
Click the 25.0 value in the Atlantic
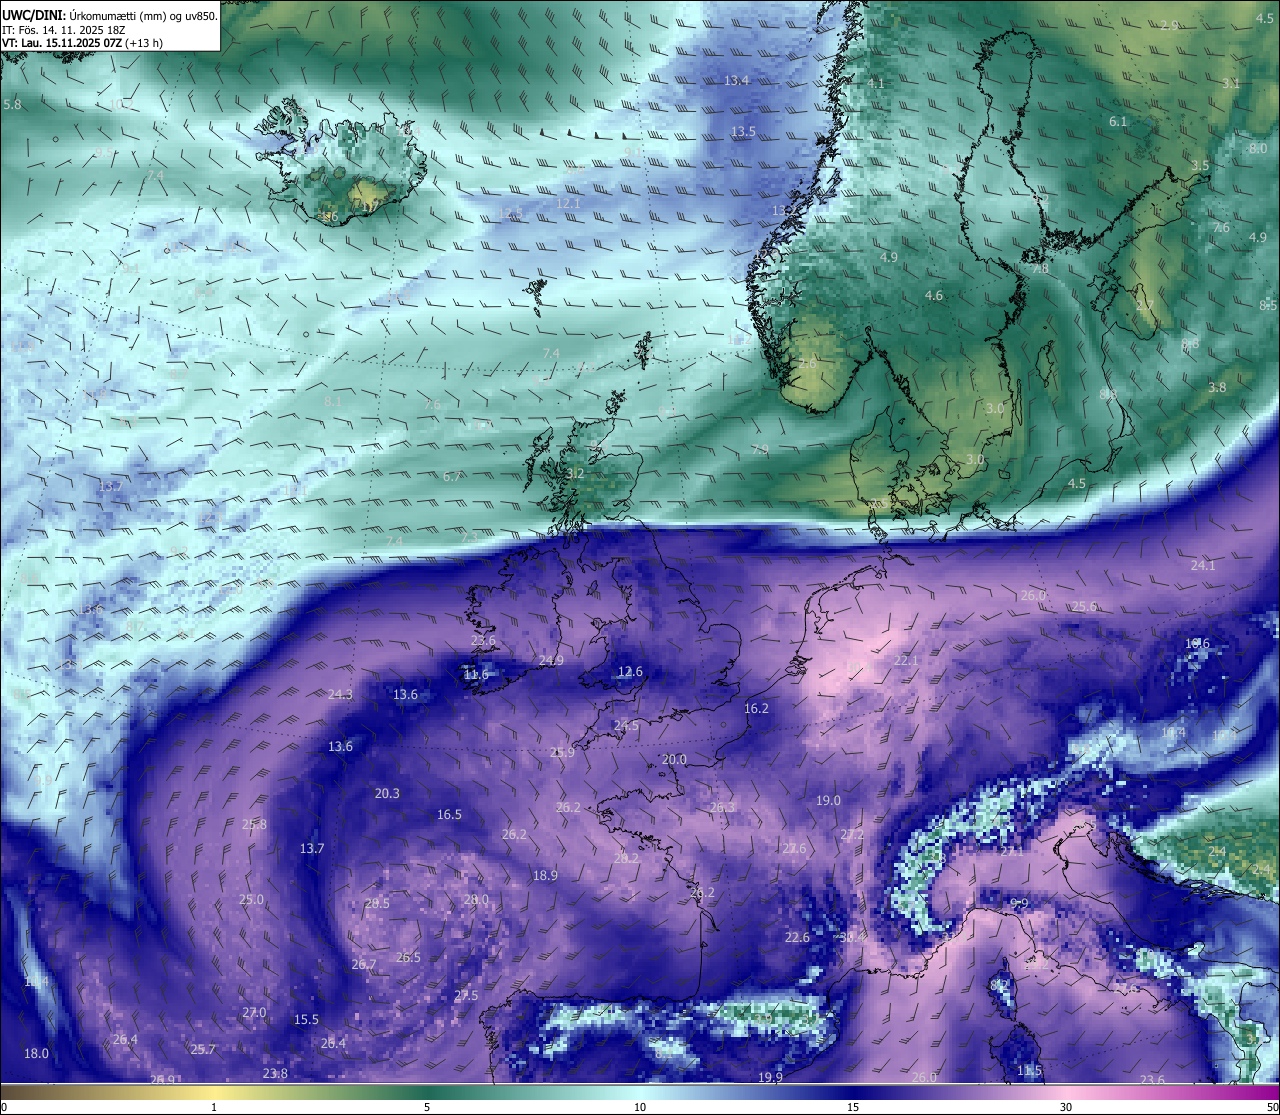tap(251, 900)
